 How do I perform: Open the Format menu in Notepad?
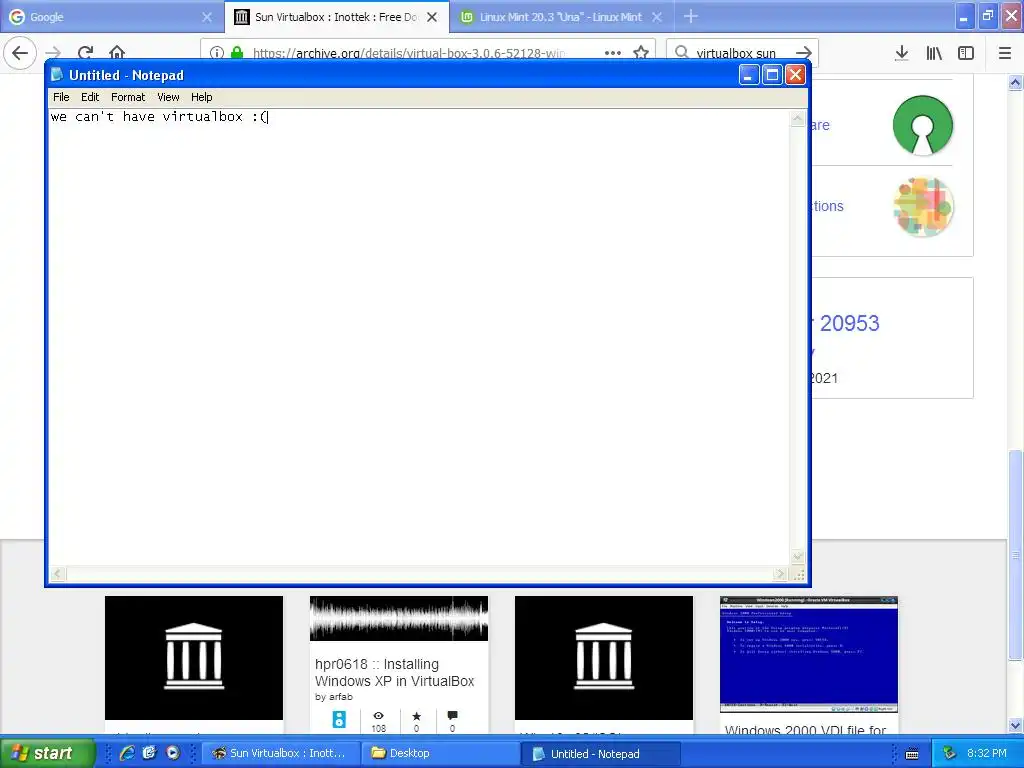[127, 97]
